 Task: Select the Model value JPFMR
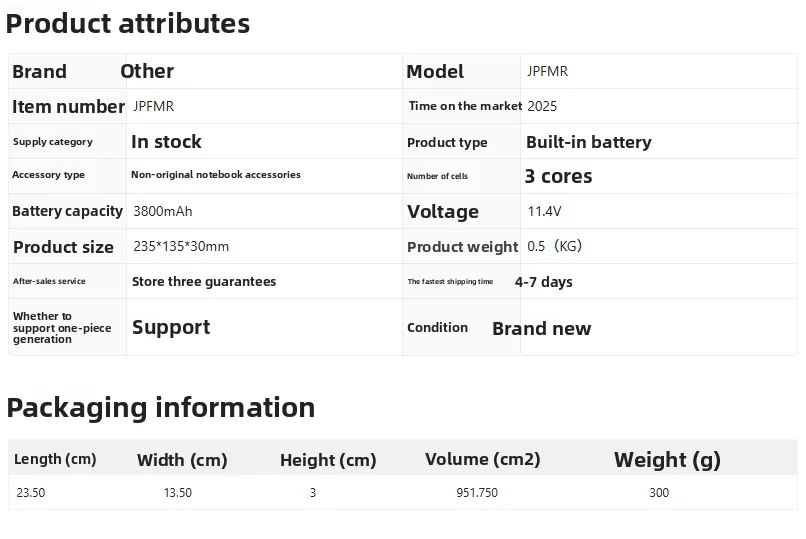(x=547, y=71)
